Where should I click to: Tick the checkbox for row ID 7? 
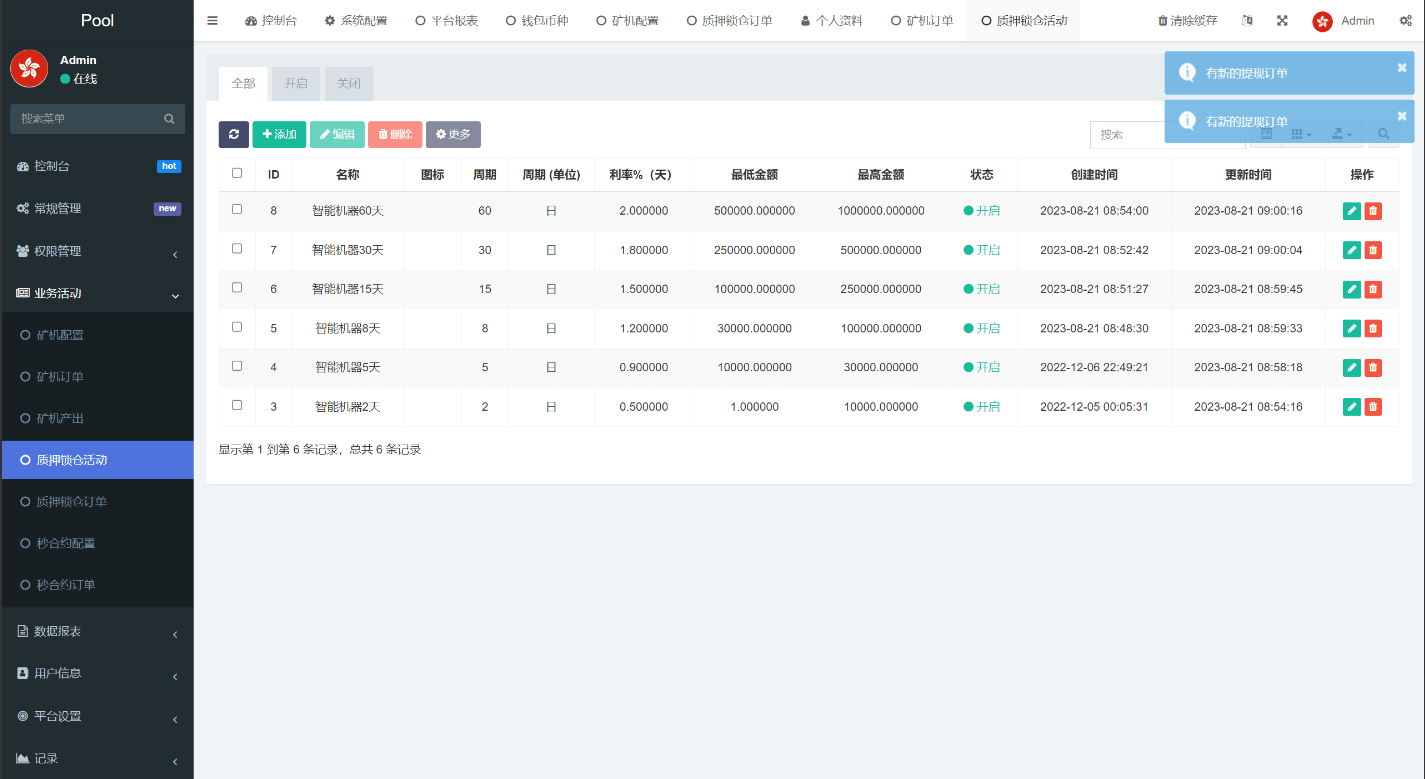click(237, 249)
